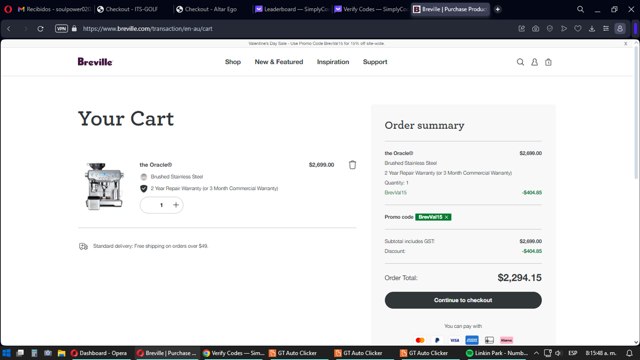Open the easy setup menu icon
The width and height of the screenshot is (640, 360).
pos(606,29)
